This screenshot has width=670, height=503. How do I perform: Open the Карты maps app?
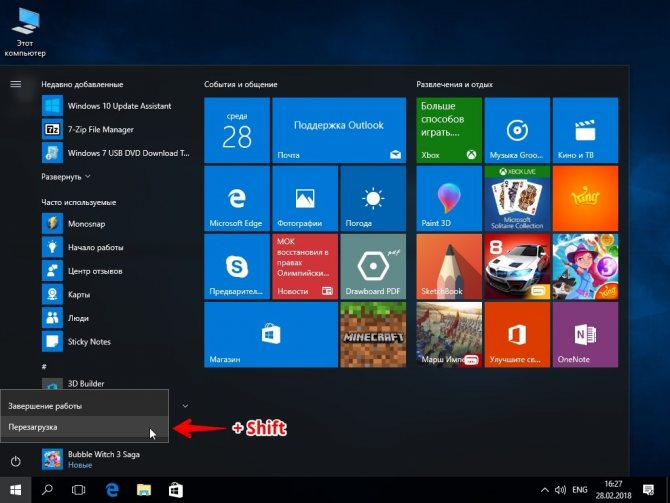[x=115, y=294]
